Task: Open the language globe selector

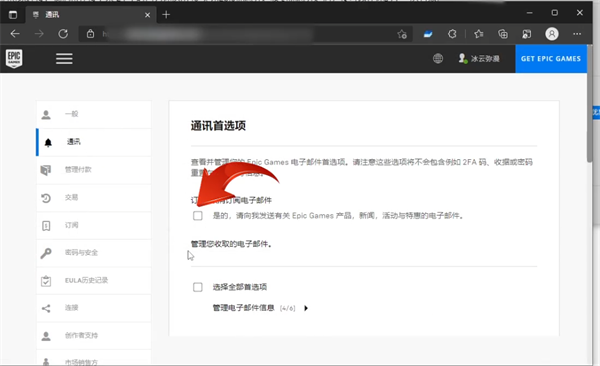Action: tap(438, 59)
